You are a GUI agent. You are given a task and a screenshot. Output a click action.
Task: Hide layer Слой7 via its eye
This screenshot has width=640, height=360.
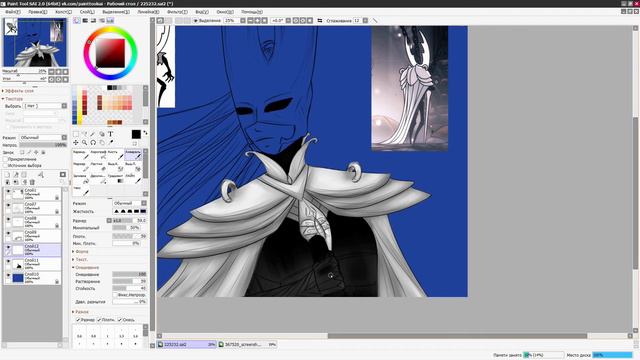point(8,205)
